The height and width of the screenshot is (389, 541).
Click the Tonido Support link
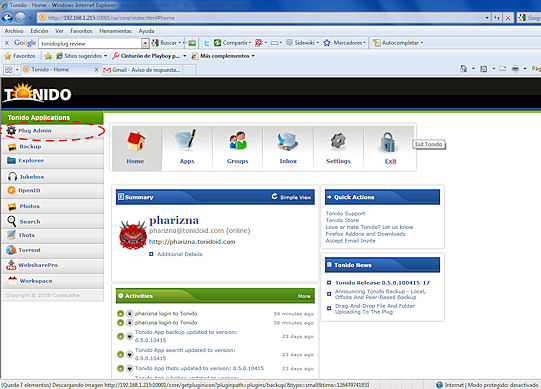pos(345,213)
